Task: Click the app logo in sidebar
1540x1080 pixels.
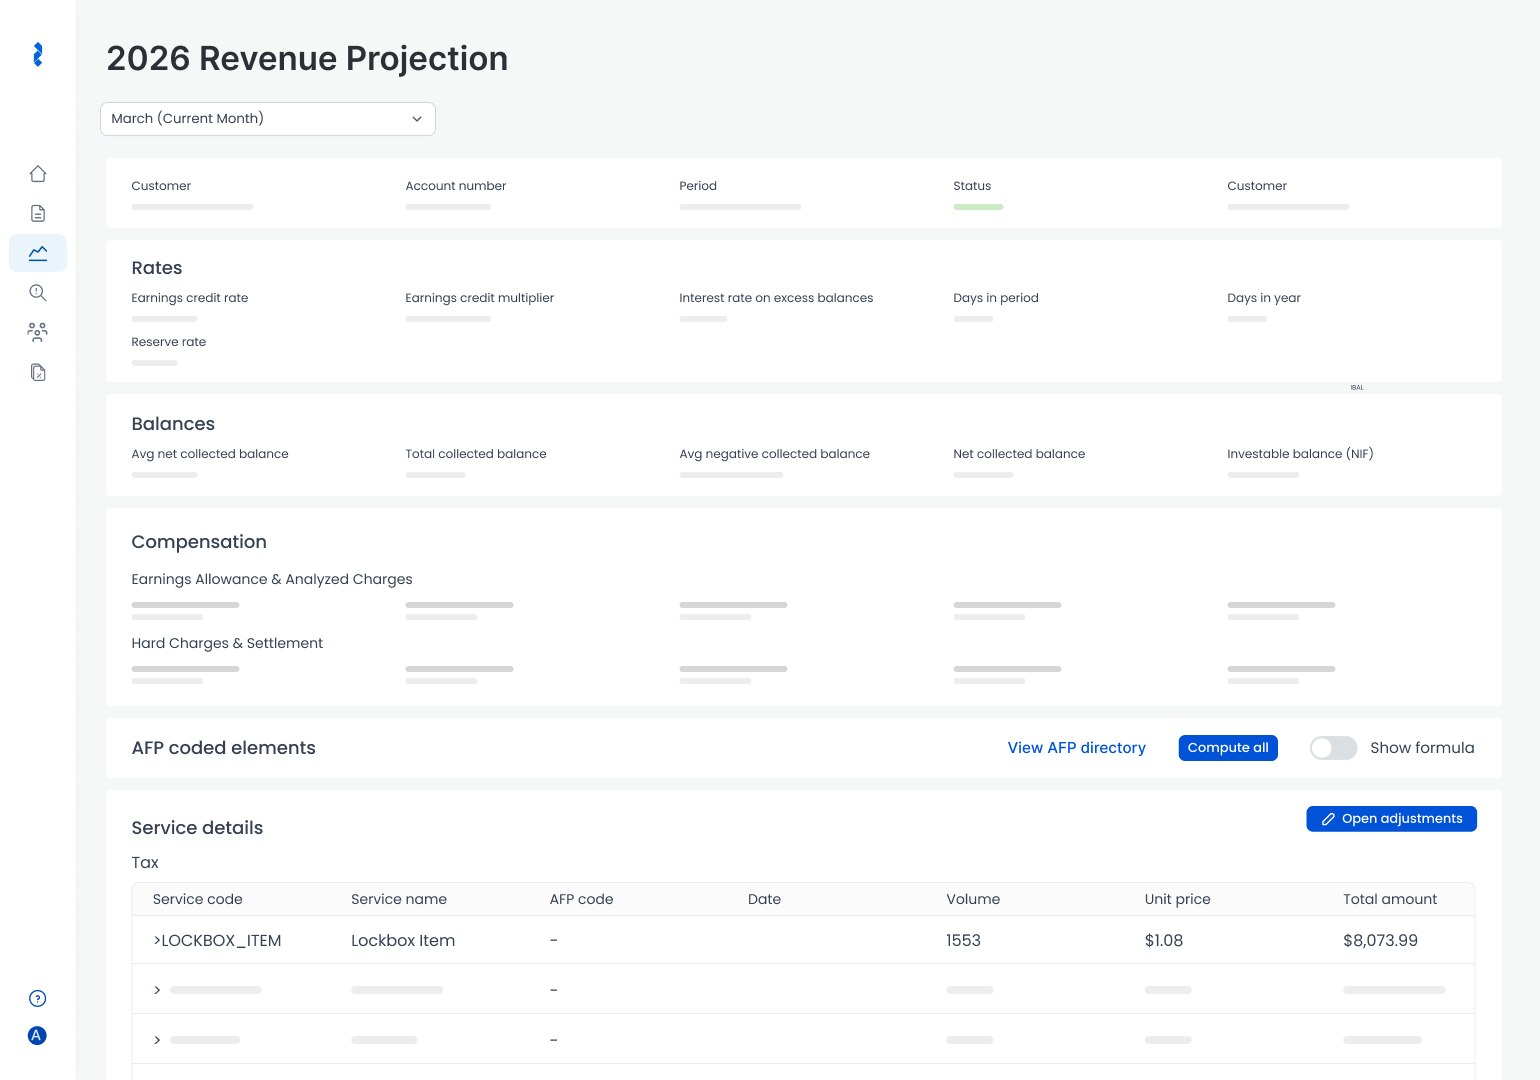Action: coord(38,55)
